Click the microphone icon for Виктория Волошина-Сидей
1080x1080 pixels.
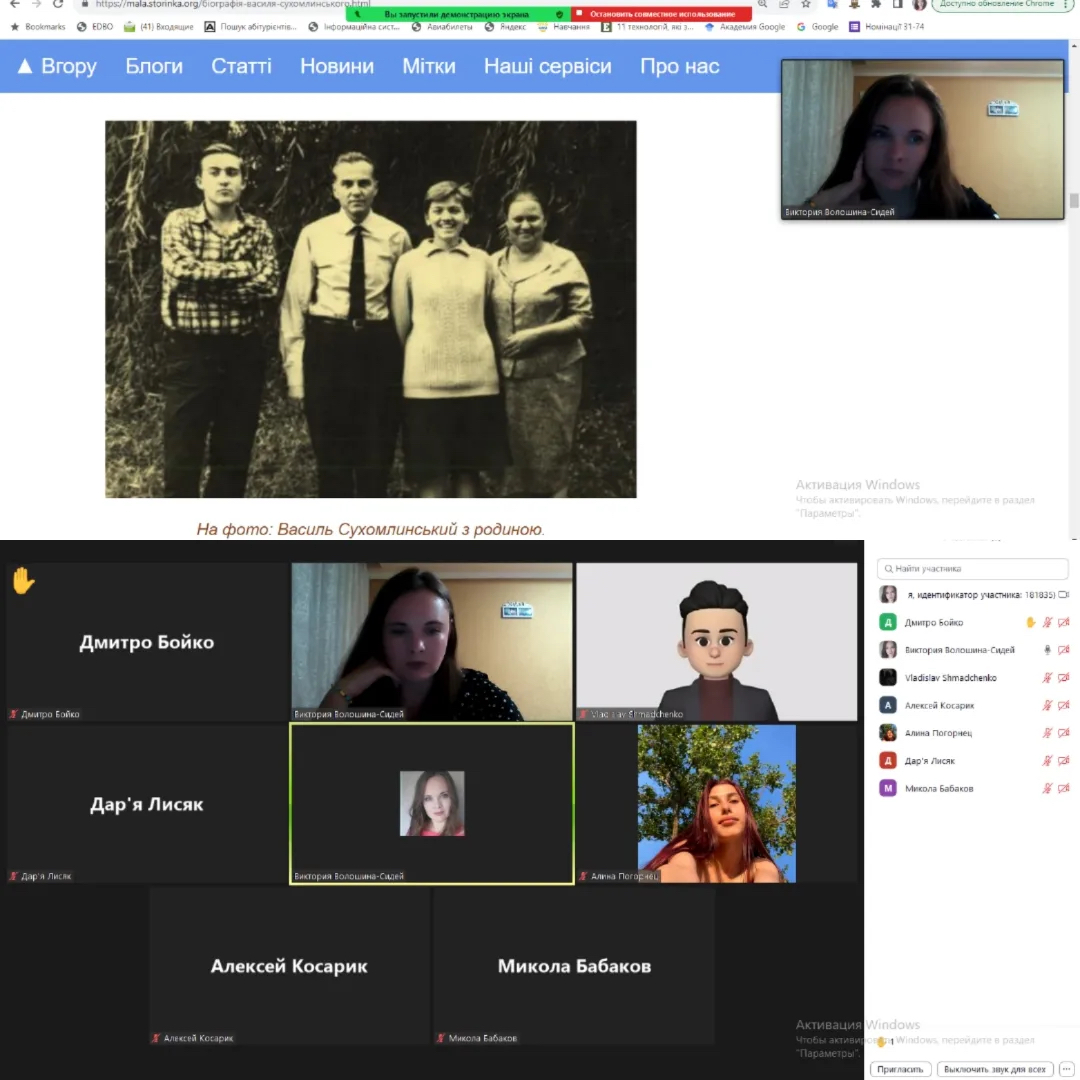pos(1047,650)
